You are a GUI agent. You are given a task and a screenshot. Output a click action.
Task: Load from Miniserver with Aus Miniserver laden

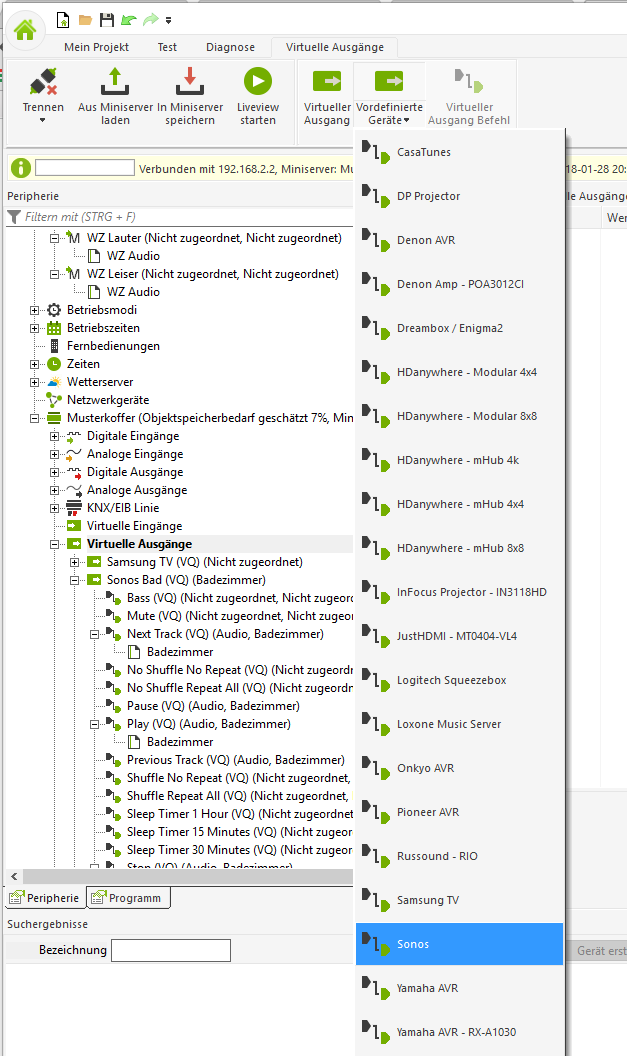point(115,95)
